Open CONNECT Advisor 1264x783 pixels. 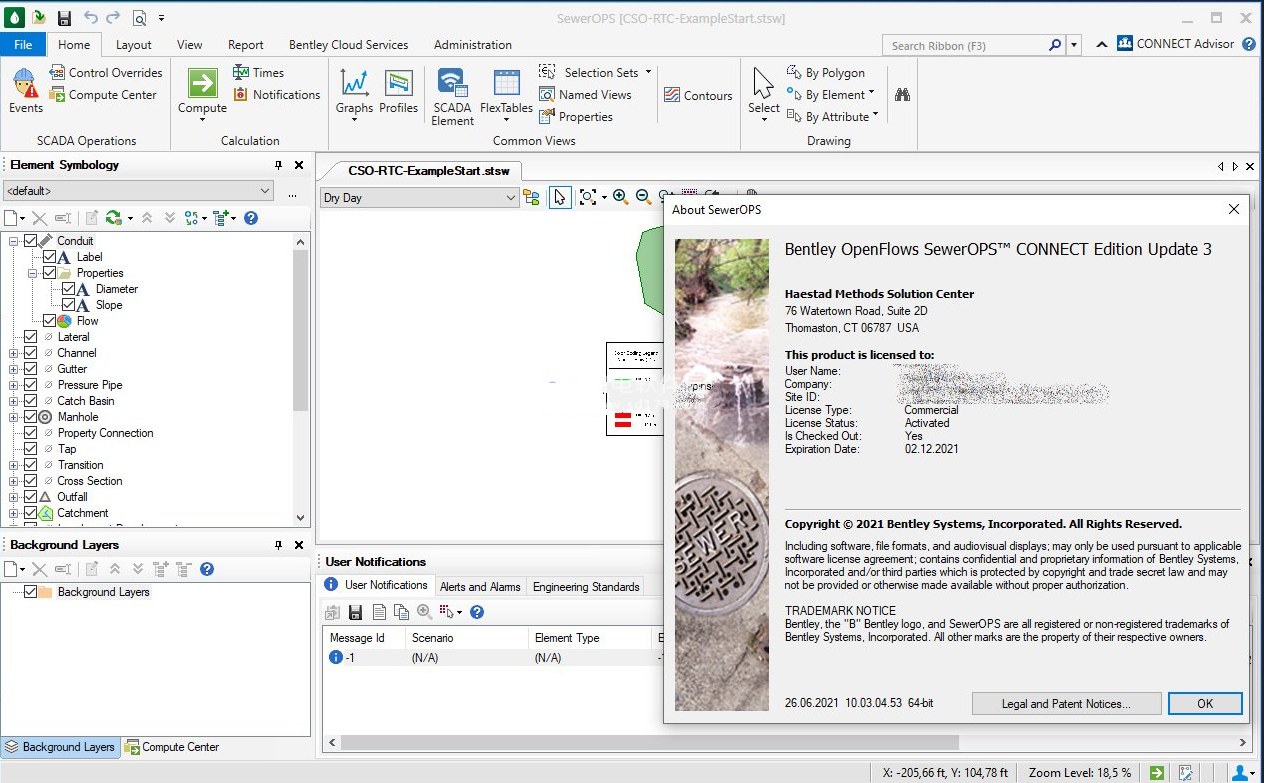[x=1176, y=44]
